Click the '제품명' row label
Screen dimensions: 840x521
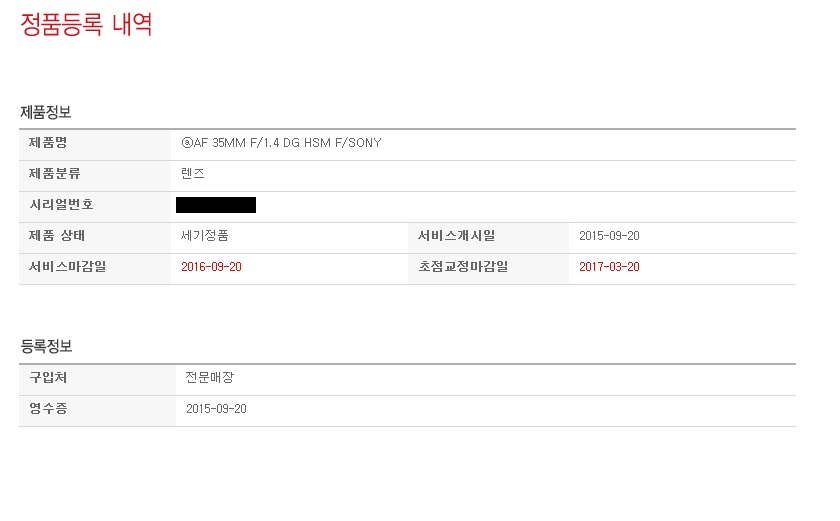click(x=48, y=143)
